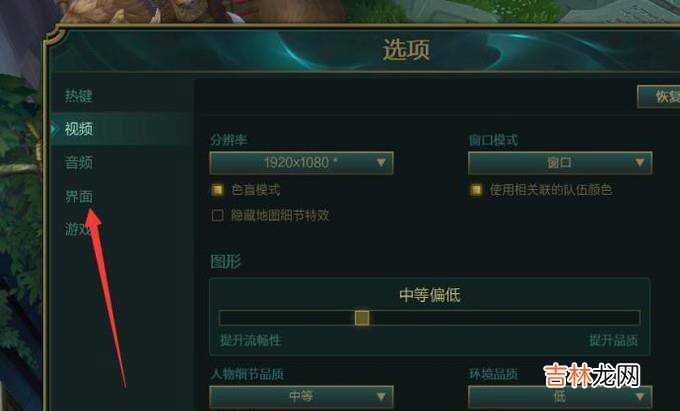Viewport: 680px width, 411px height.
Task: Open the 界面 interface settings tab
Action: tap(78, 196)
